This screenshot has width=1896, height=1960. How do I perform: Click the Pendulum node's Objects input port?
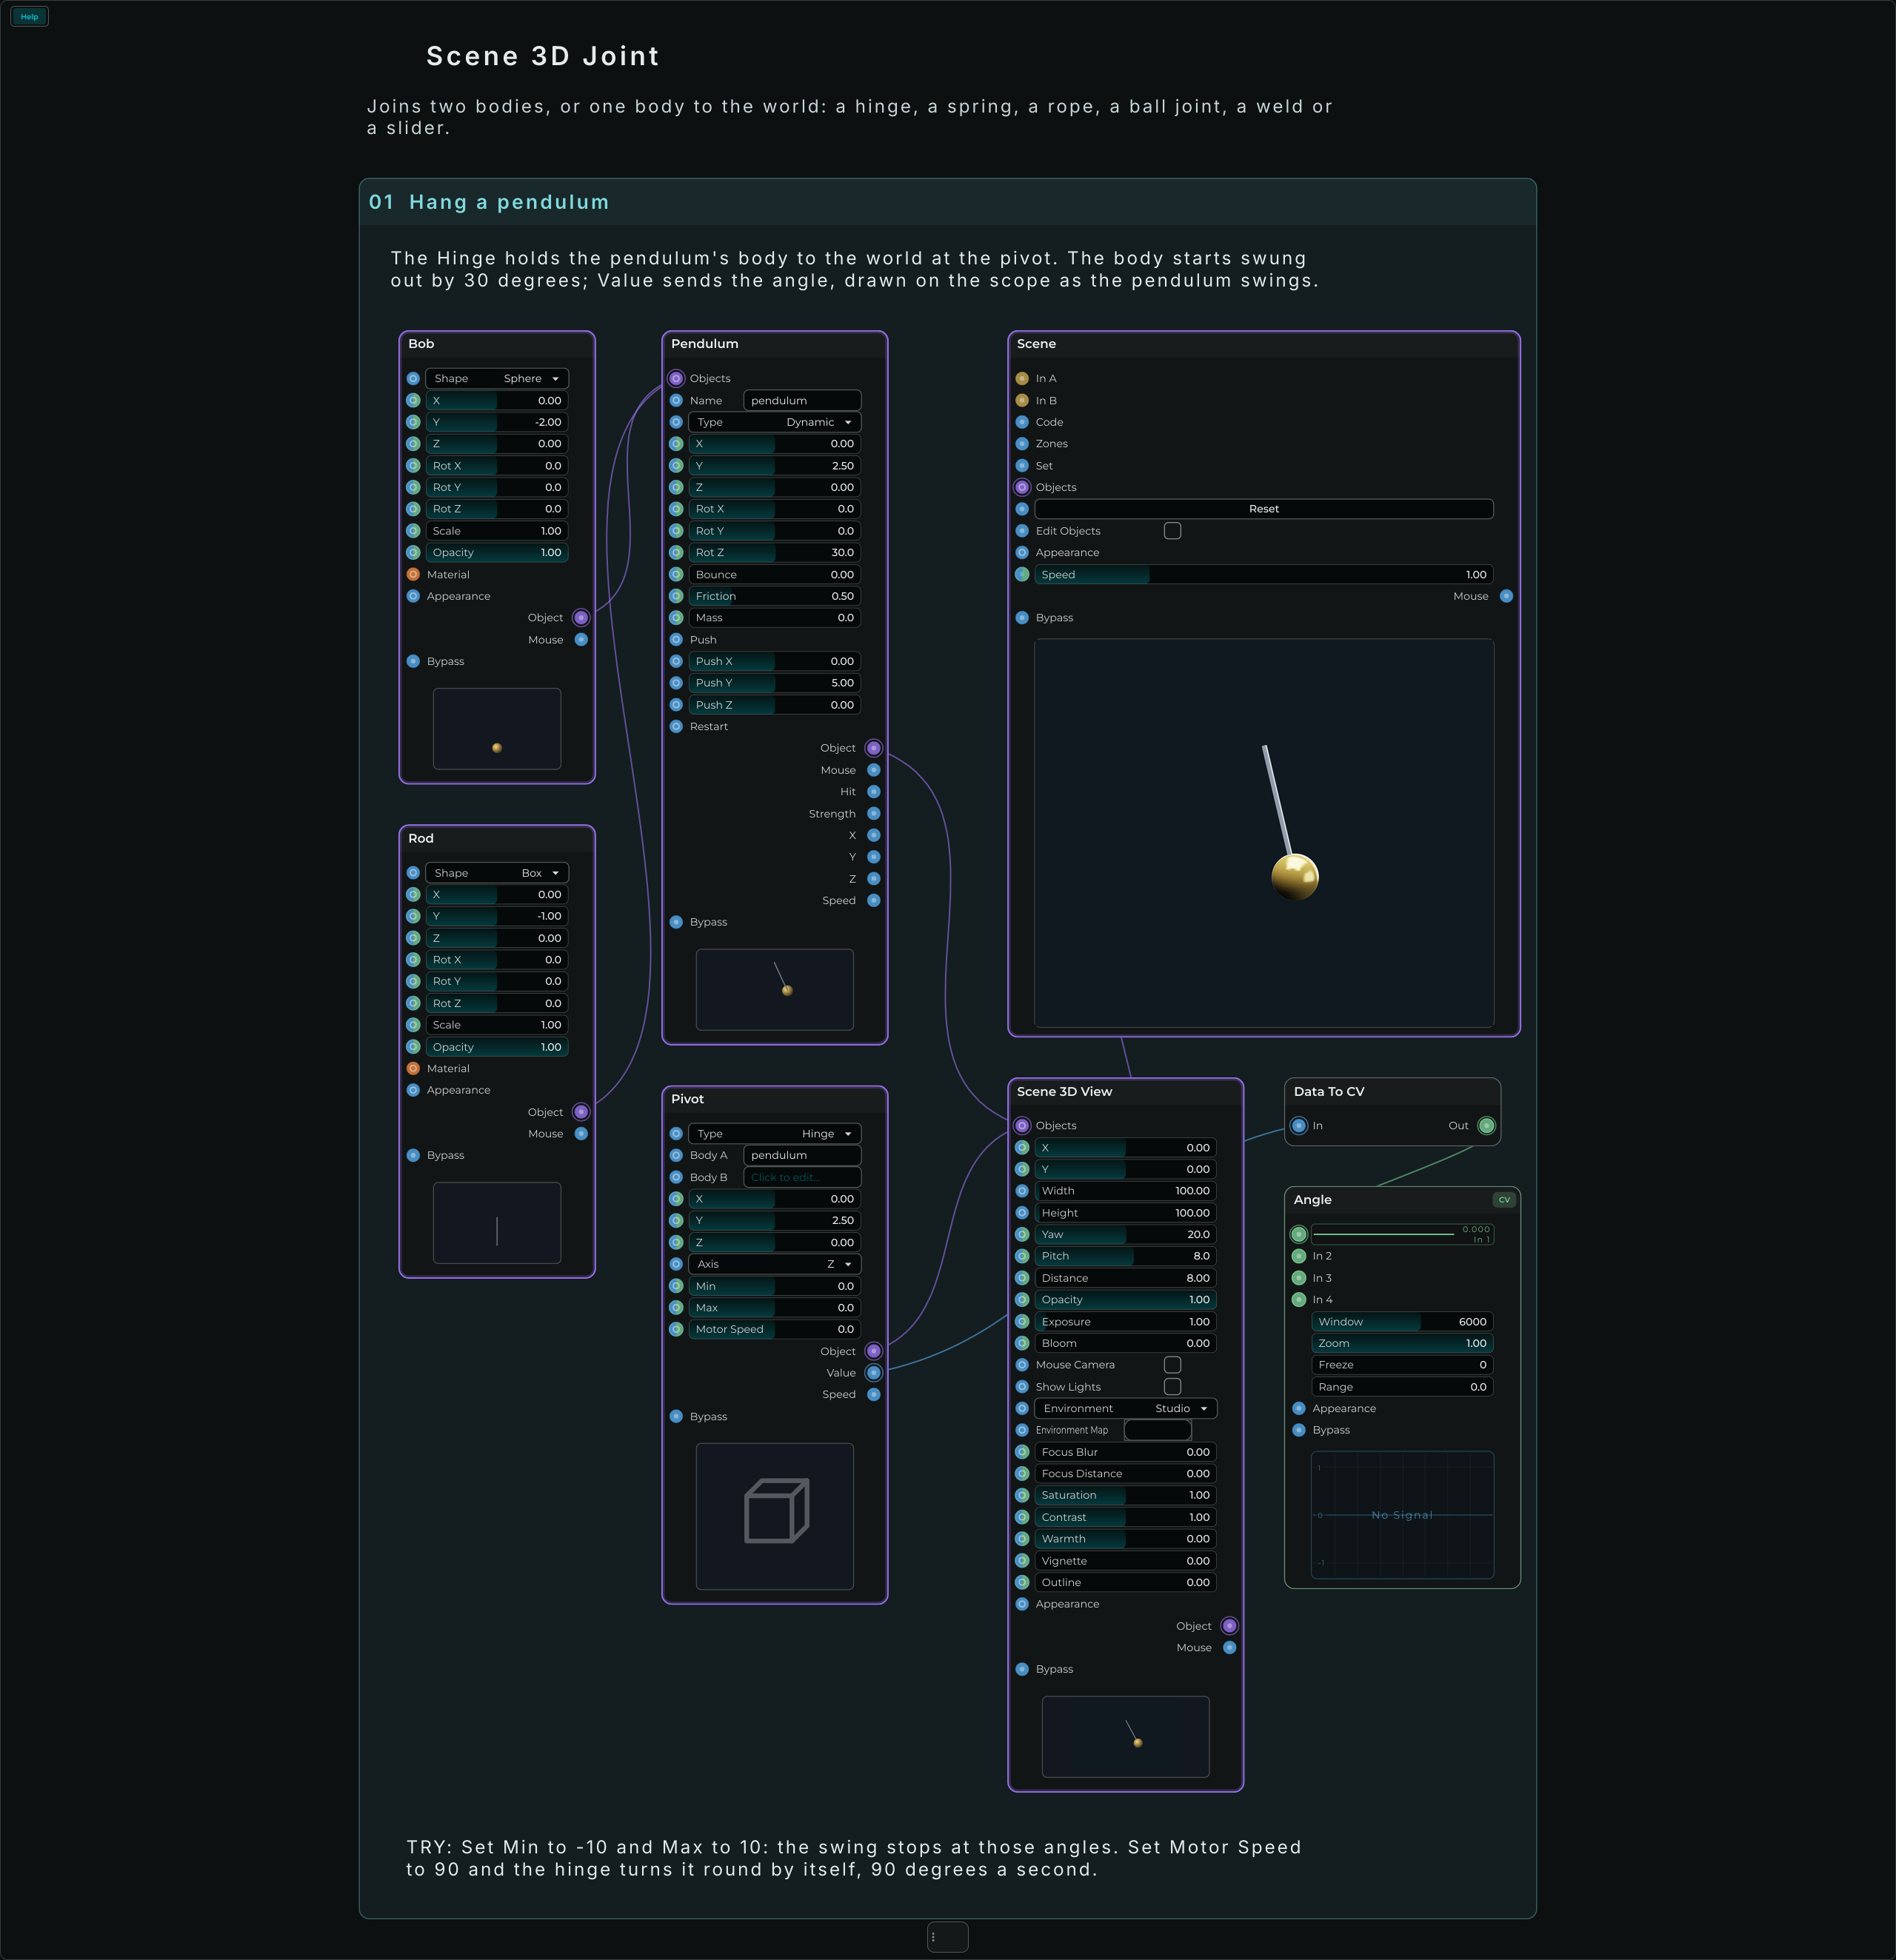point(676,378)
